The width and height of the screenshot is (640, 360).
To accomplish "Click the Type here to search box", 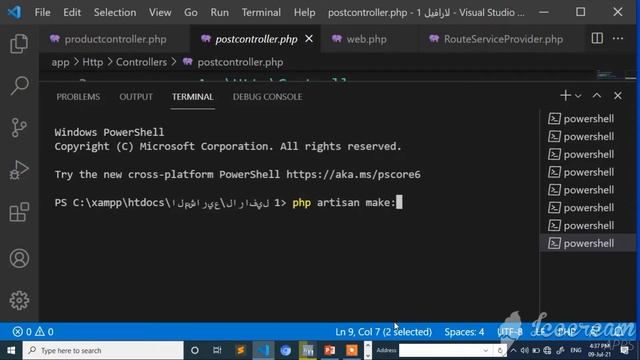I will click(x=103, y=350).
